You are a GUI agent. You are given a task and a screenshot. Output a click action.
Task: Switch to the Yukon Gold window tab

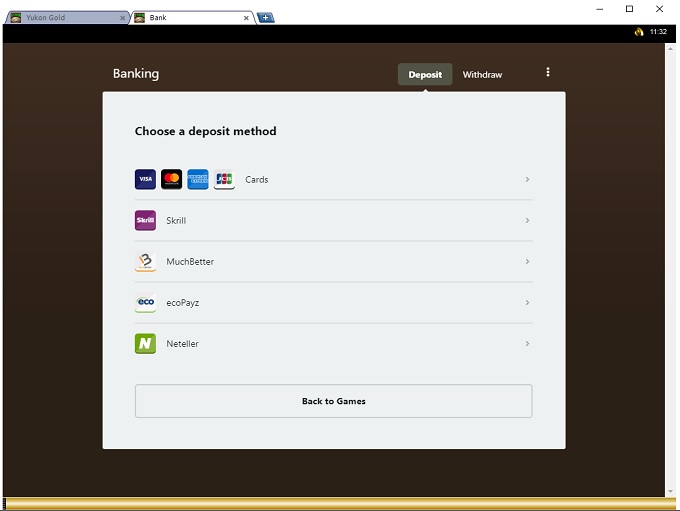[x=63, y=18]
